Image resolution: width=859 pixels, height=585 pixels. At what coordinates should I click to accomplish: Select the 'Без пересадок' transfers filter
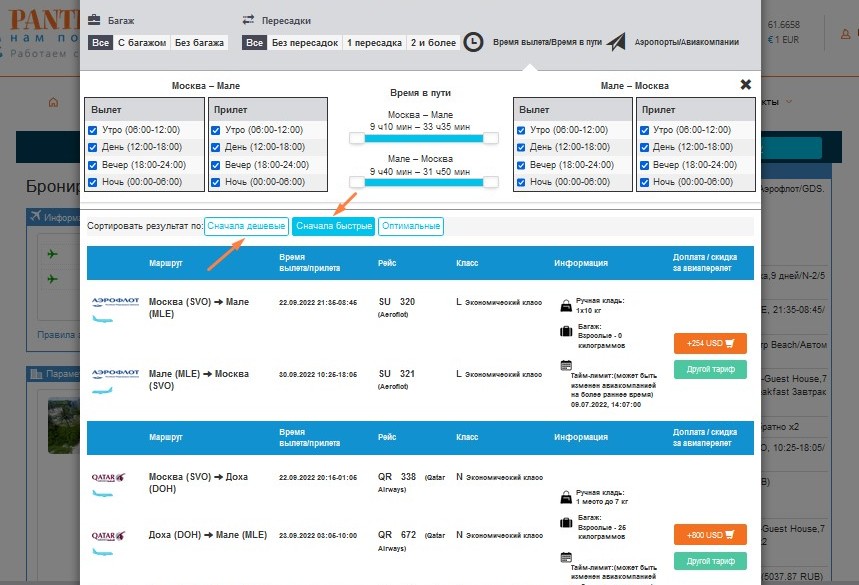click(x=293, y=43)
